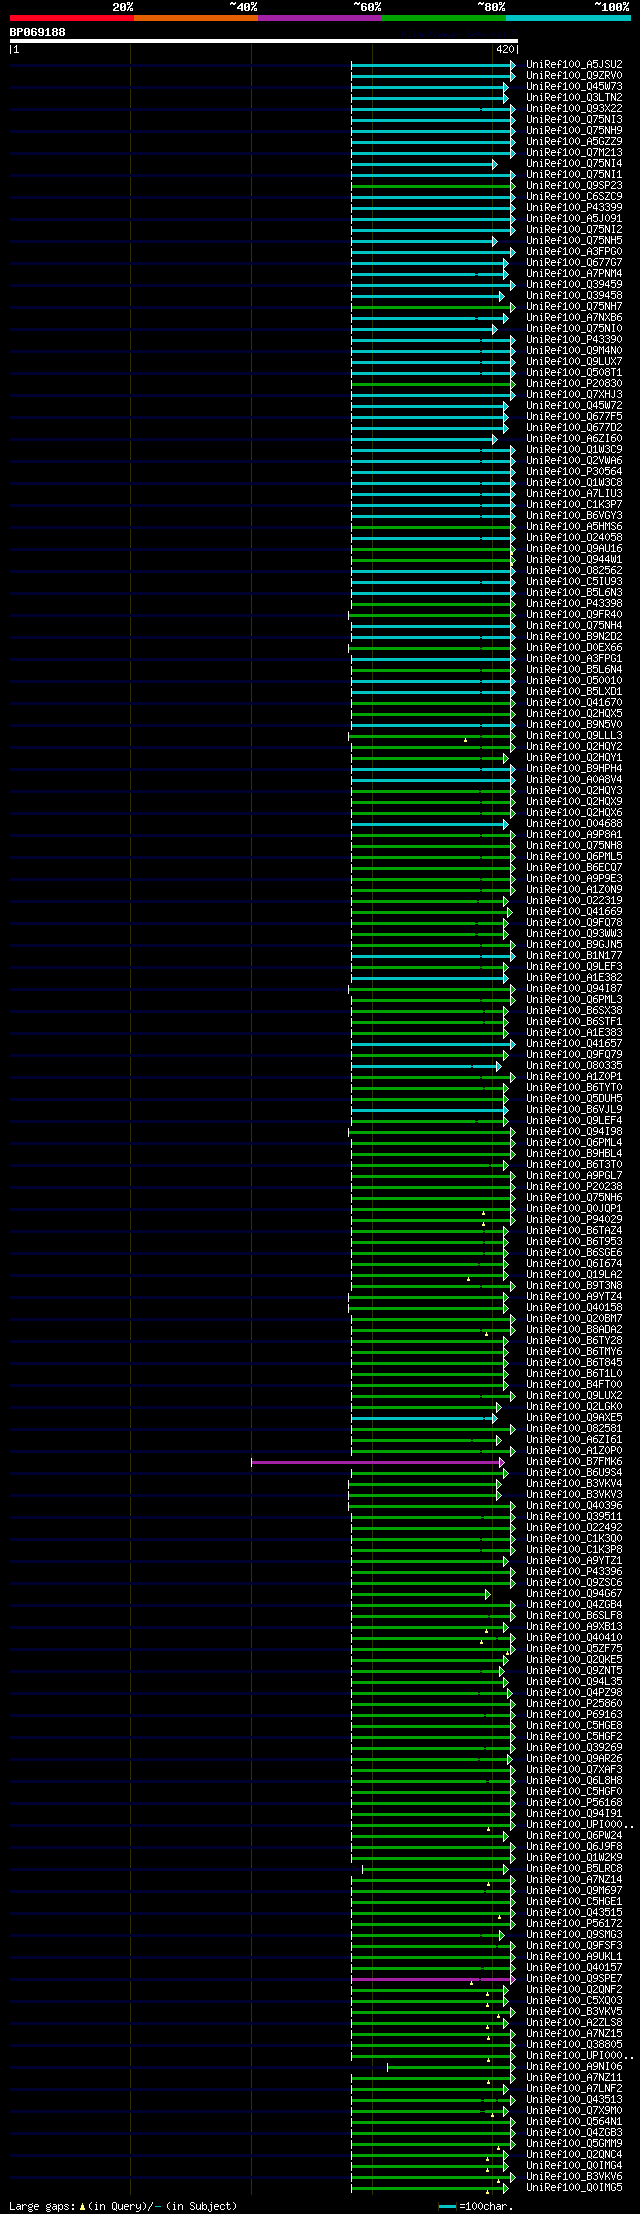Select the UniRef100_Q94G67 label

pos(574,1594)
